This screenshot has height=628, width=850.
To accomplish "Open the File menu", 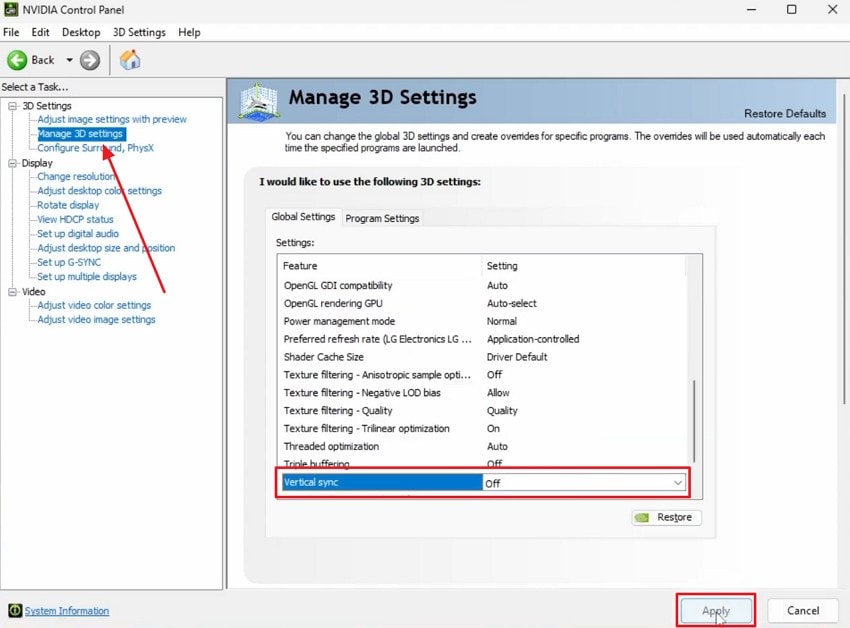I will [x=11, y=33].
